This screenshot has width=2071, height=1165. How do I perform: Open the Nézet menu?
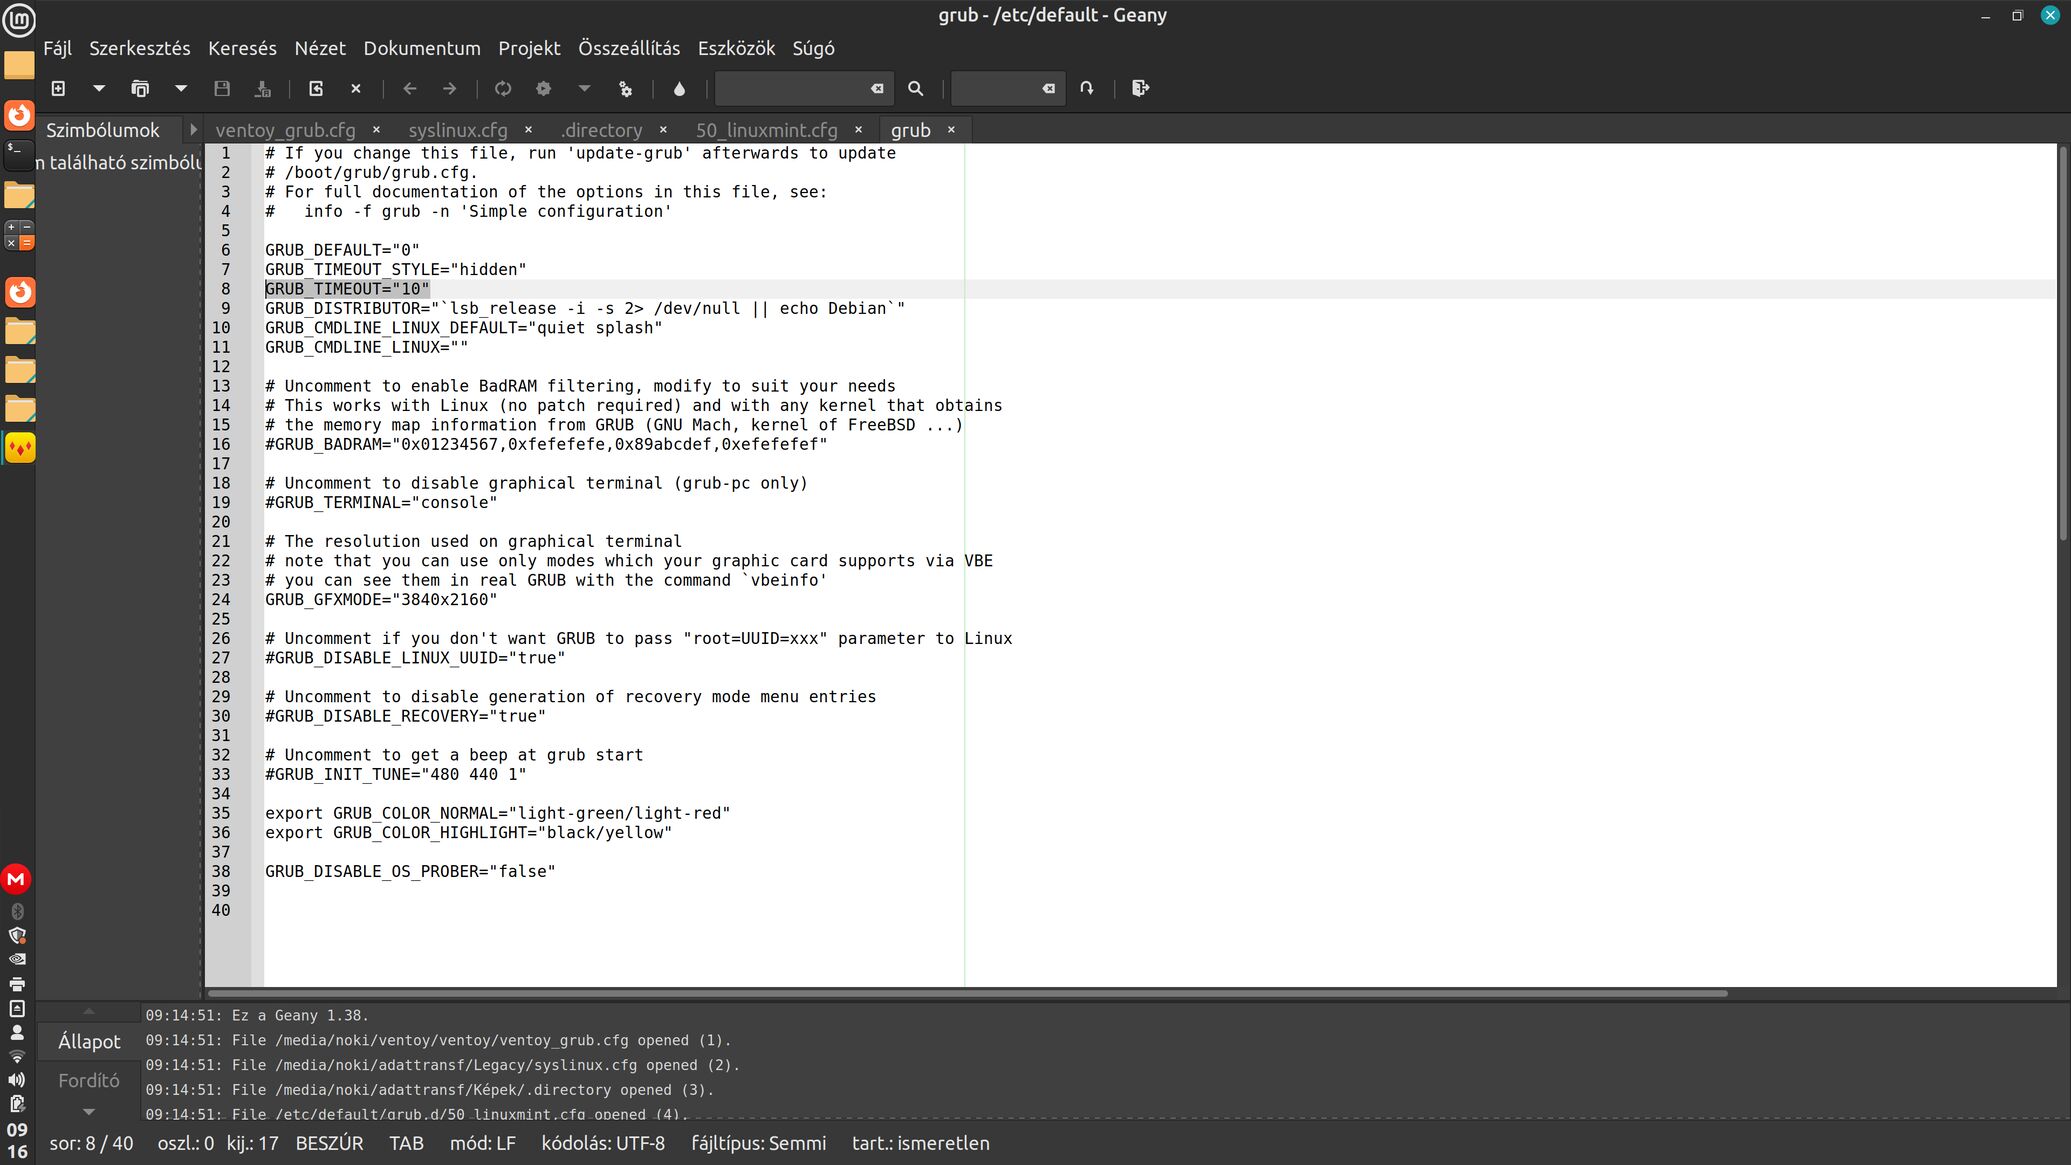320,48
